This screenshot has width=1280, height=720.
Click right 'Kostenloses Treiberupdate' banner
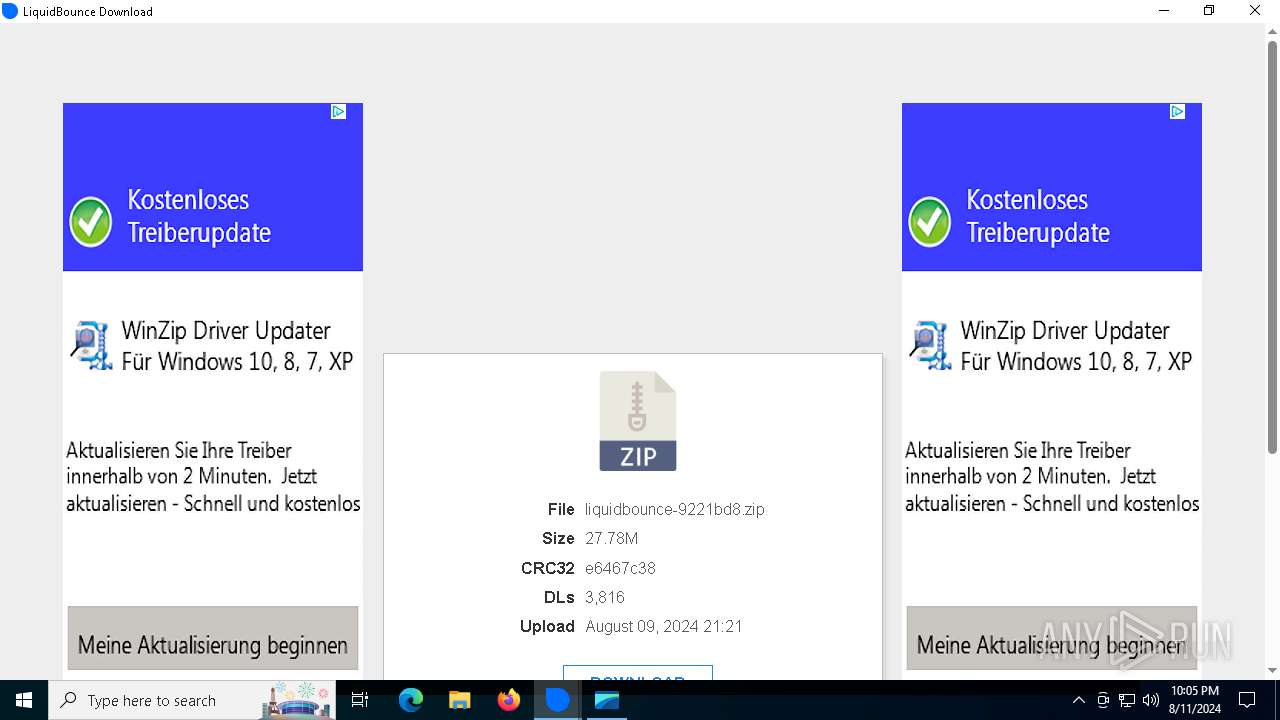click(1052, 187)
